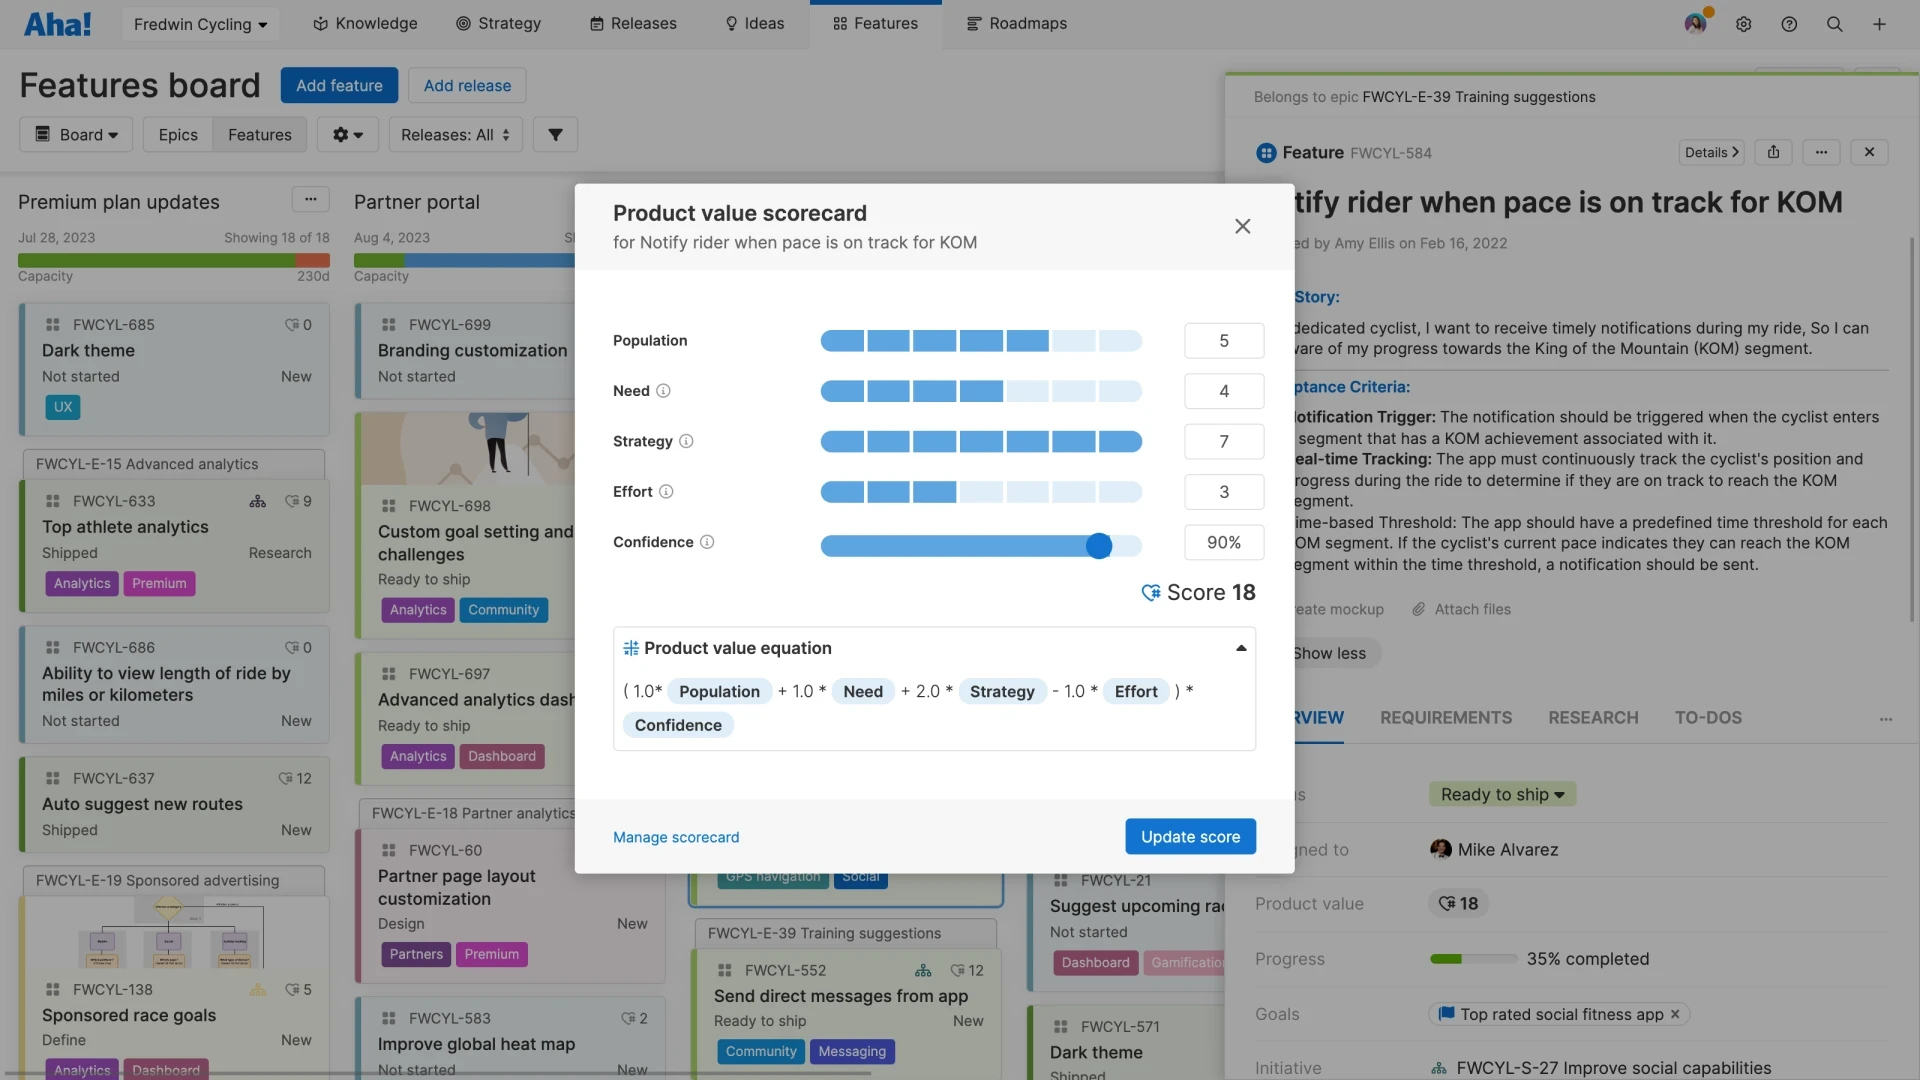
Task: Open more options ellipsis on the feature panel
Action: 1822,152
